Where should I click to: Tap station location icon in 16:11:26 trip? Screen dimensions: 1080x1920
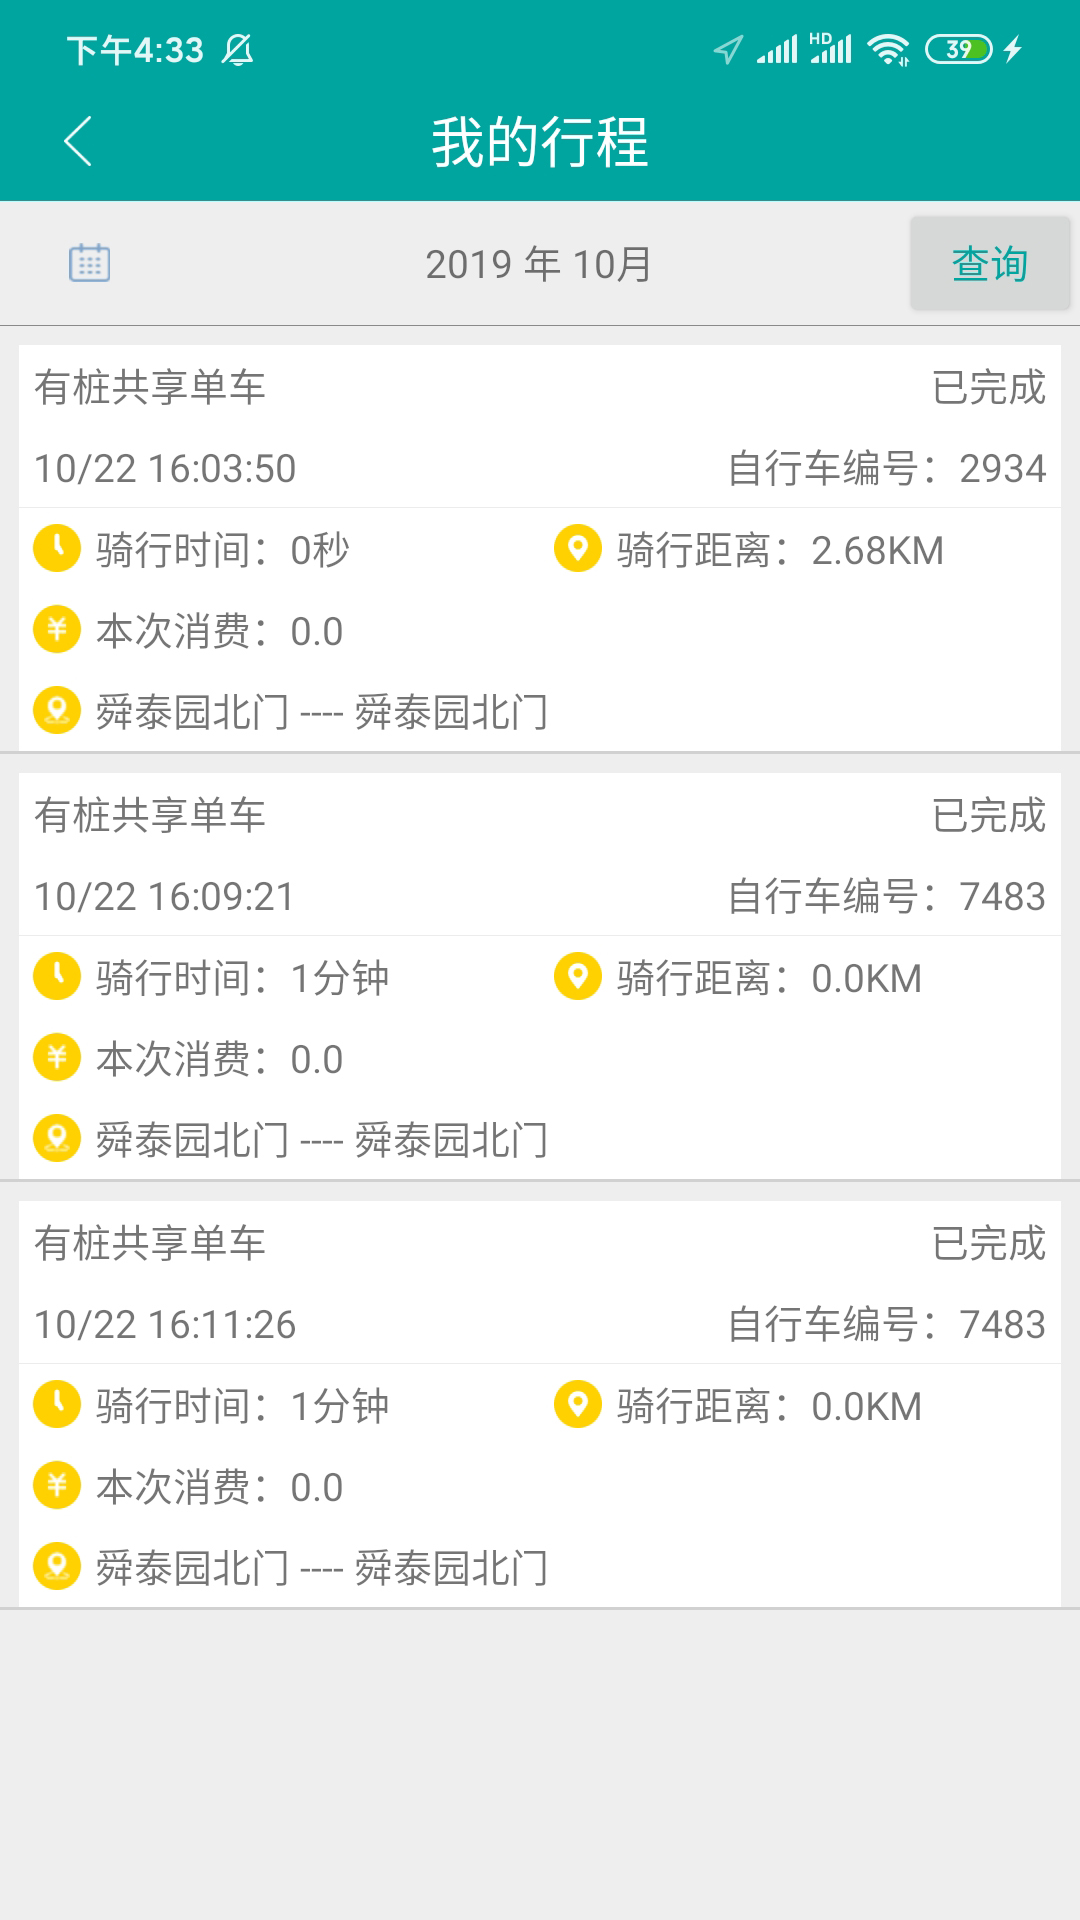57,1567
